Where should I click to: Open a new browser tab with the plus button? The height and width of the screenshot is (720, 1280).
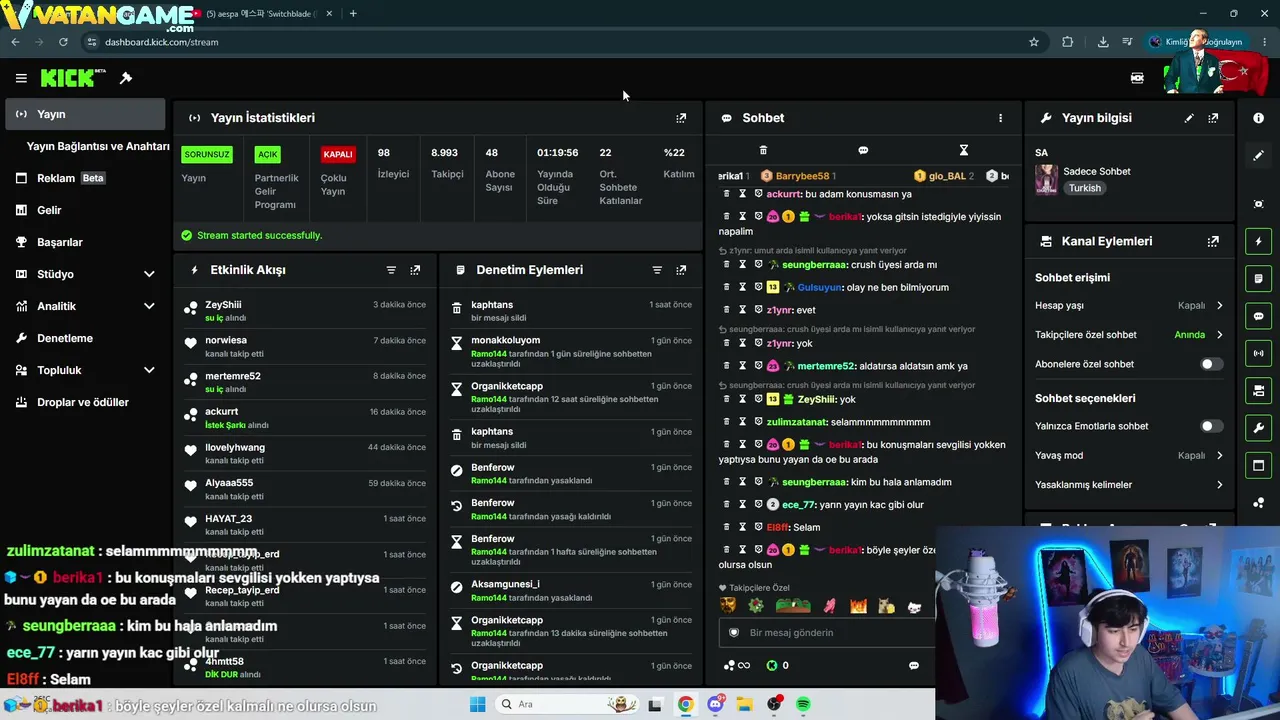point(353,14)
